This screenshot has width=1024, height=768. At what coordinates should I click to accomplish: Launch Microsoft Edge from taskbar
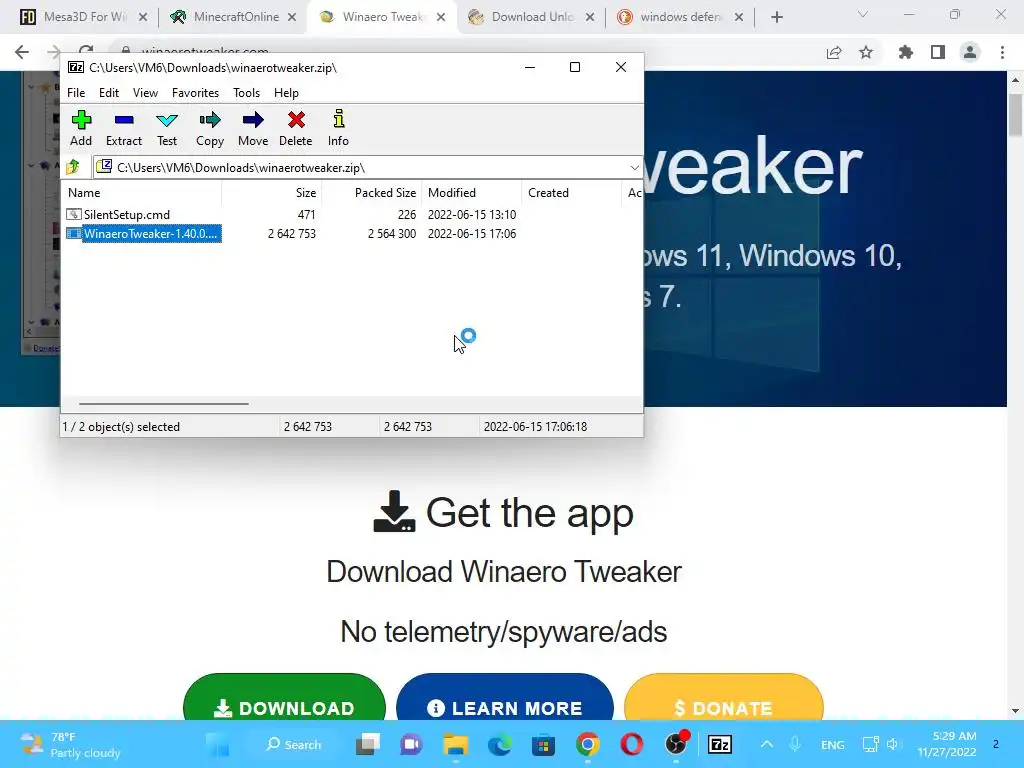point(500,744)
